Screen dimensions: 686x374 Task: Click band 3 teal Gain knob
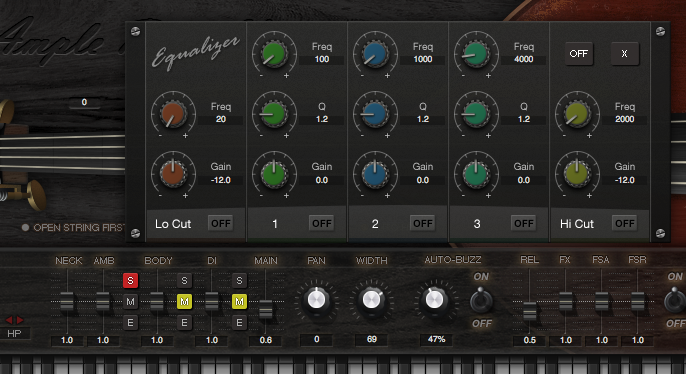[476, 173]
